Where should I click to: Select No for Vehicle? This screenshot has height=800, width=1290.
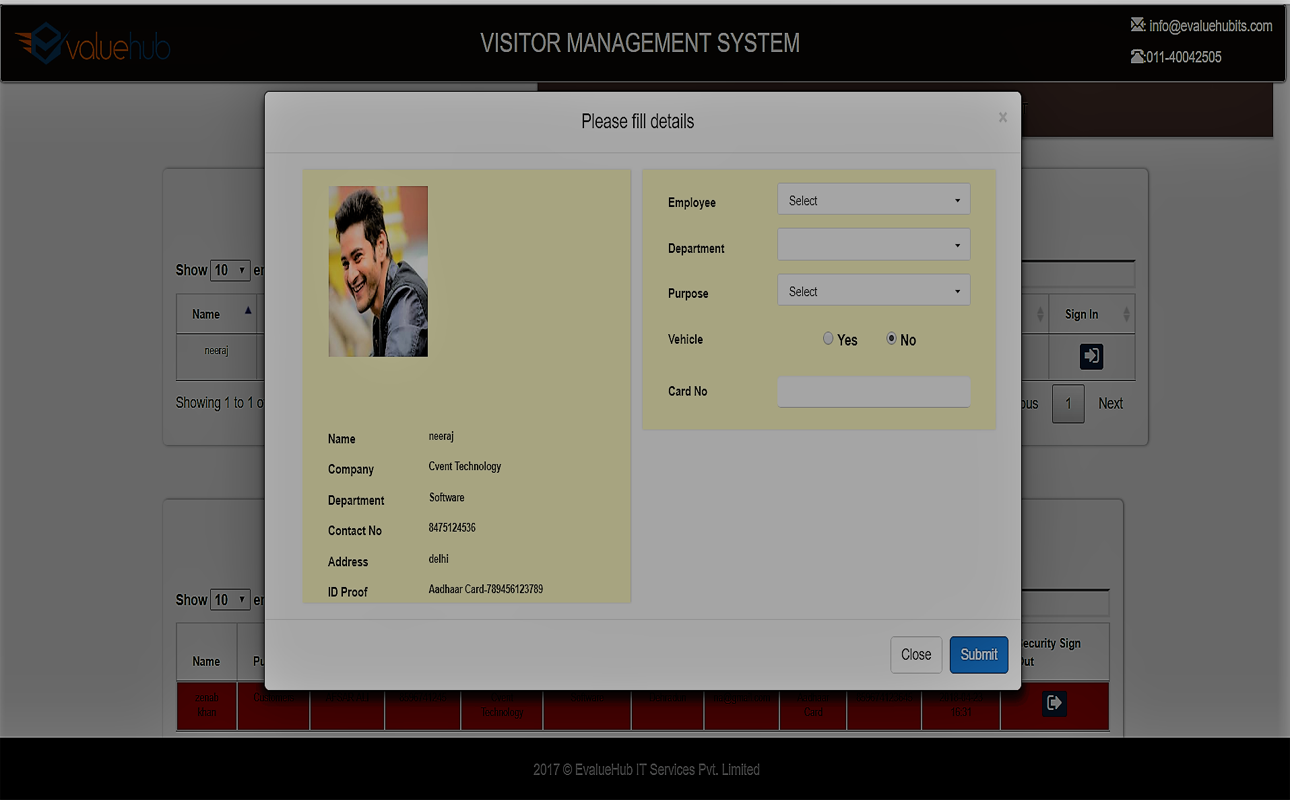891,339
